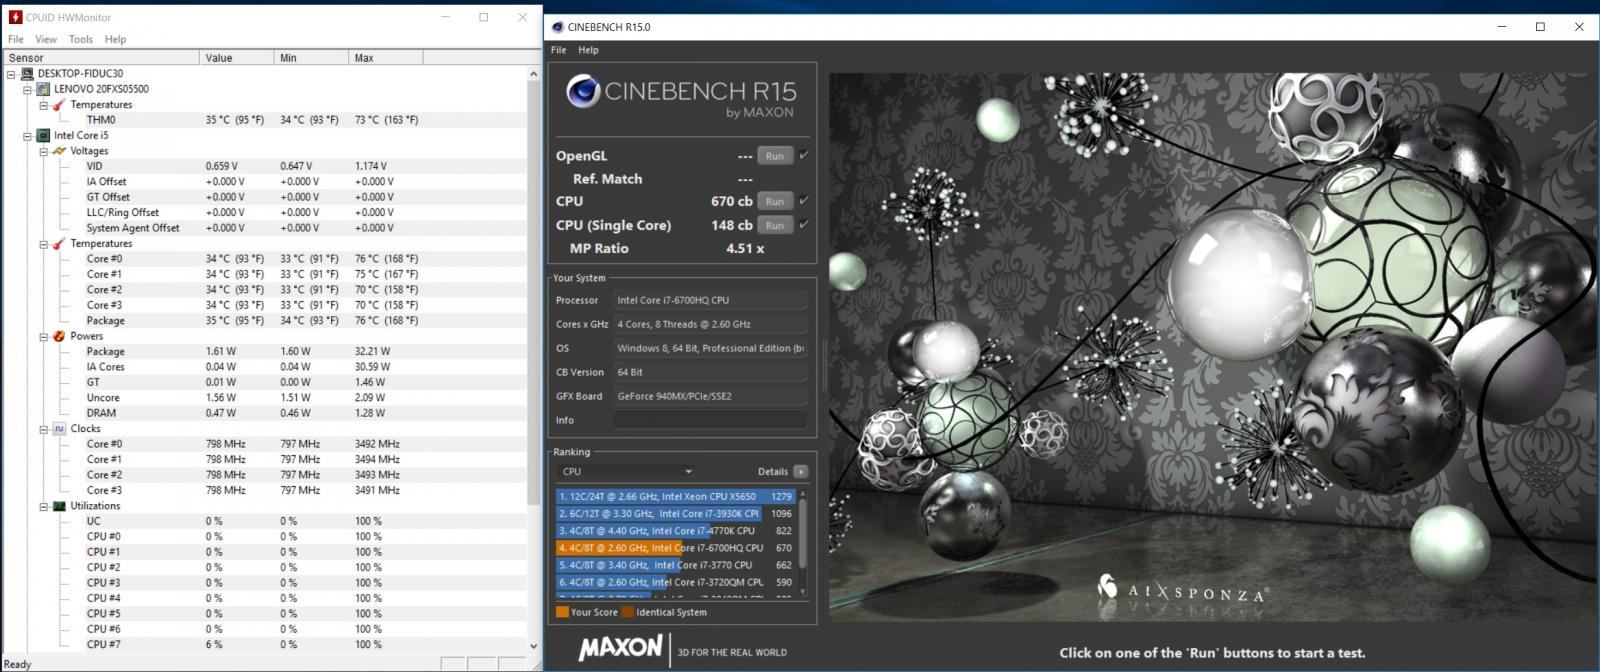
Task: Collapse the Utilizations group
Action: pos(43,506)
